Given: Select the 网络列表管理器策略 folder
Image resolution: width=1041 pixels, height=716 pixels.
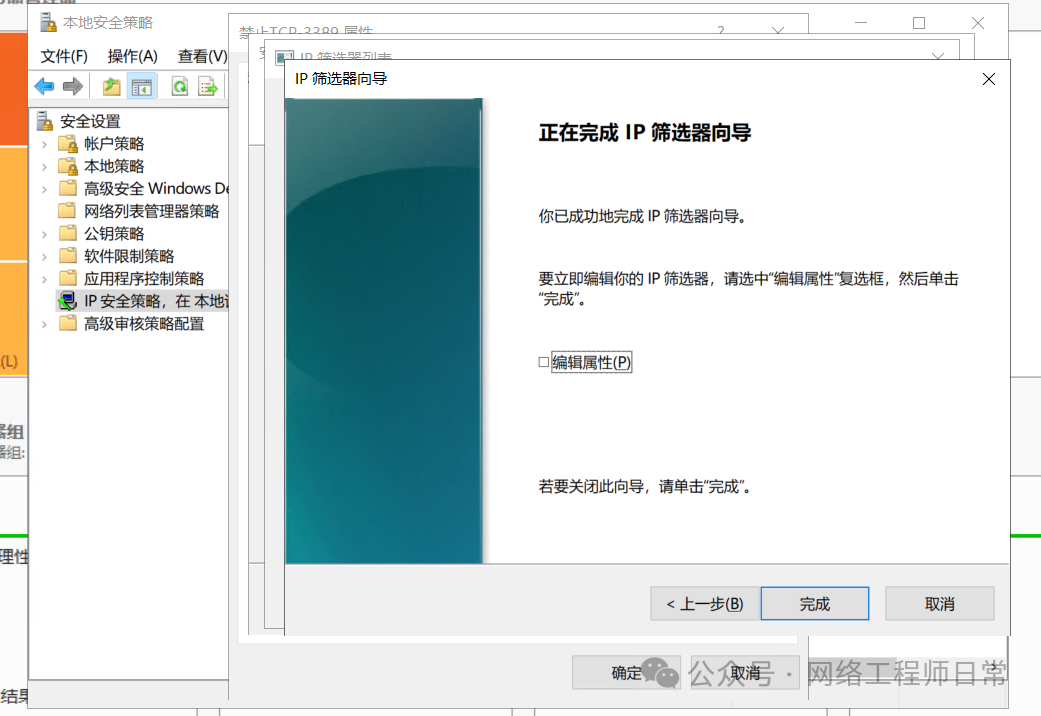Looking at the screenshot, I should point(150,211).
